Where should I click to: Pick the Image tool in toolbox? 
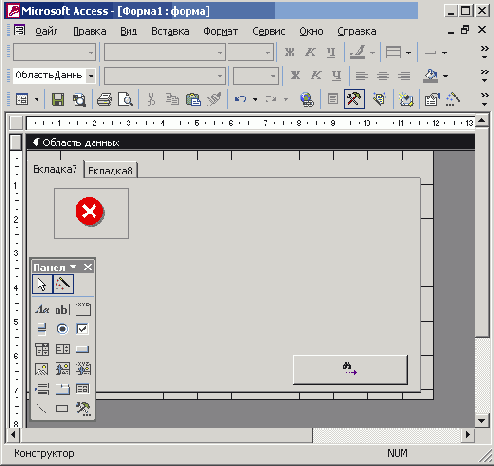click(42, 369)
